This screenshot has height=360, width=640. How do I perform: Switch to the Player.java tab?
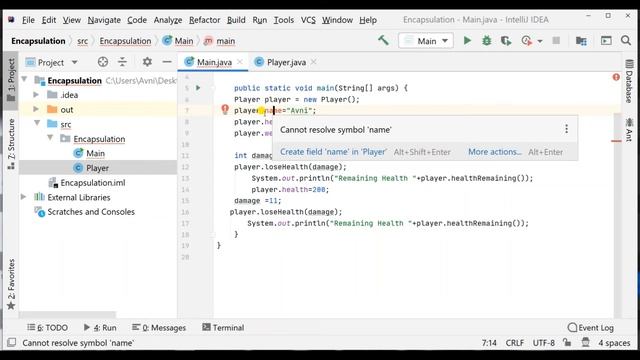pos(286,62)
